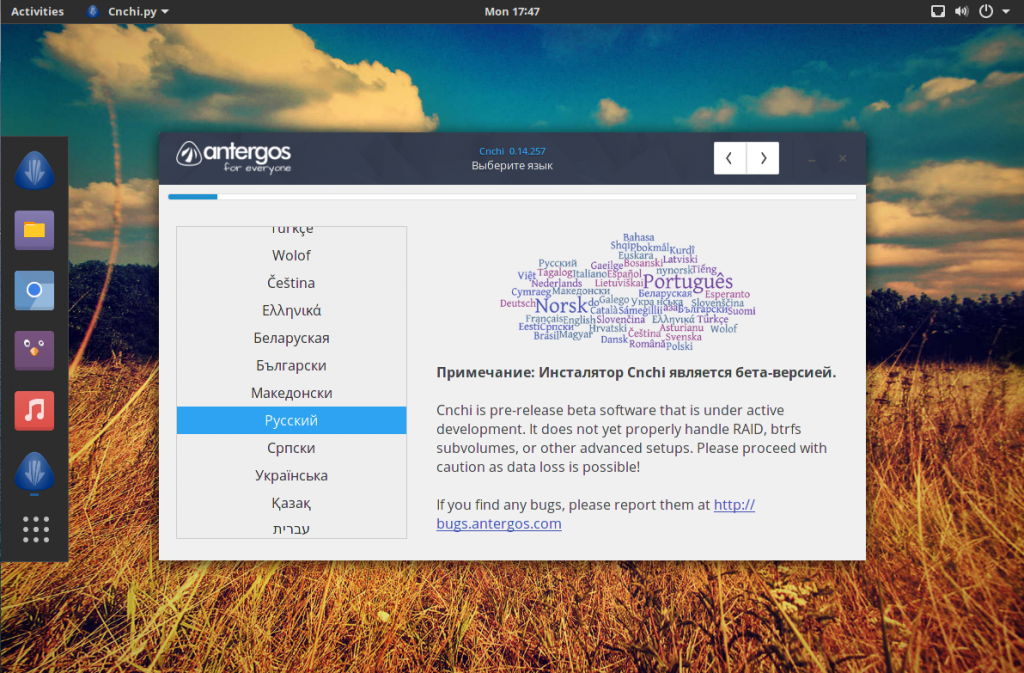This screenshot has width=1024, height=673.
Task: Click the antergos logo in the installer header
Action: (x=234, y=158)
